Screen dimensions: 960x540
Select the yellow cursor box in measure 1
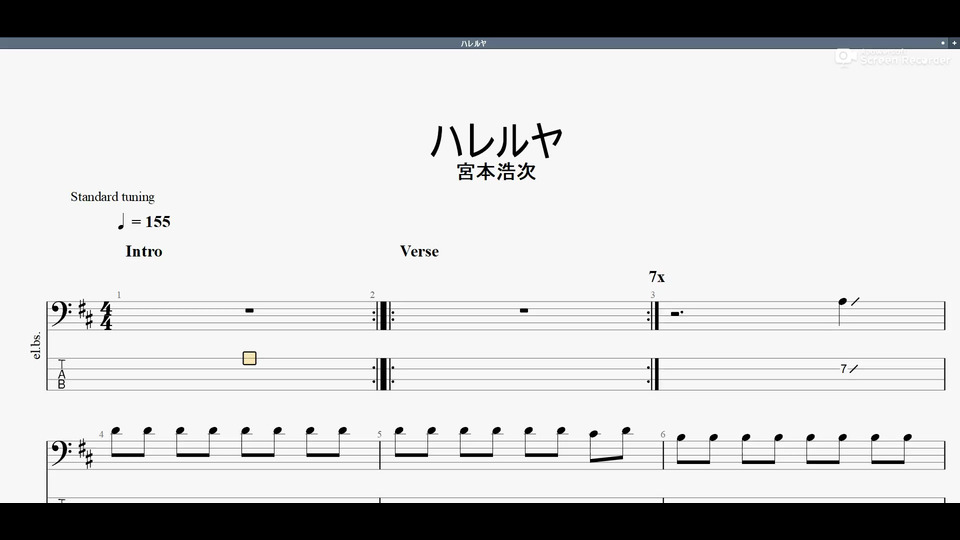249,358
